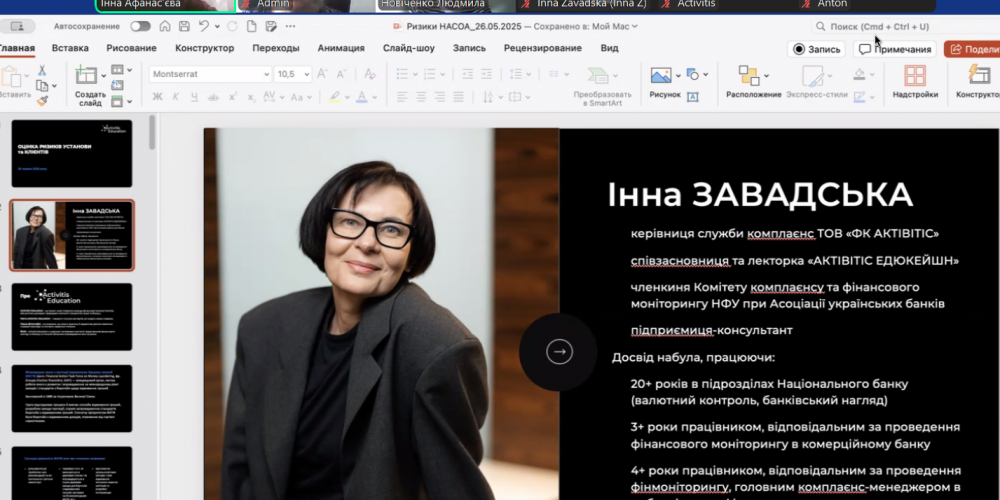Open the font size 10,5 dropdown

(x=306, y=74)
